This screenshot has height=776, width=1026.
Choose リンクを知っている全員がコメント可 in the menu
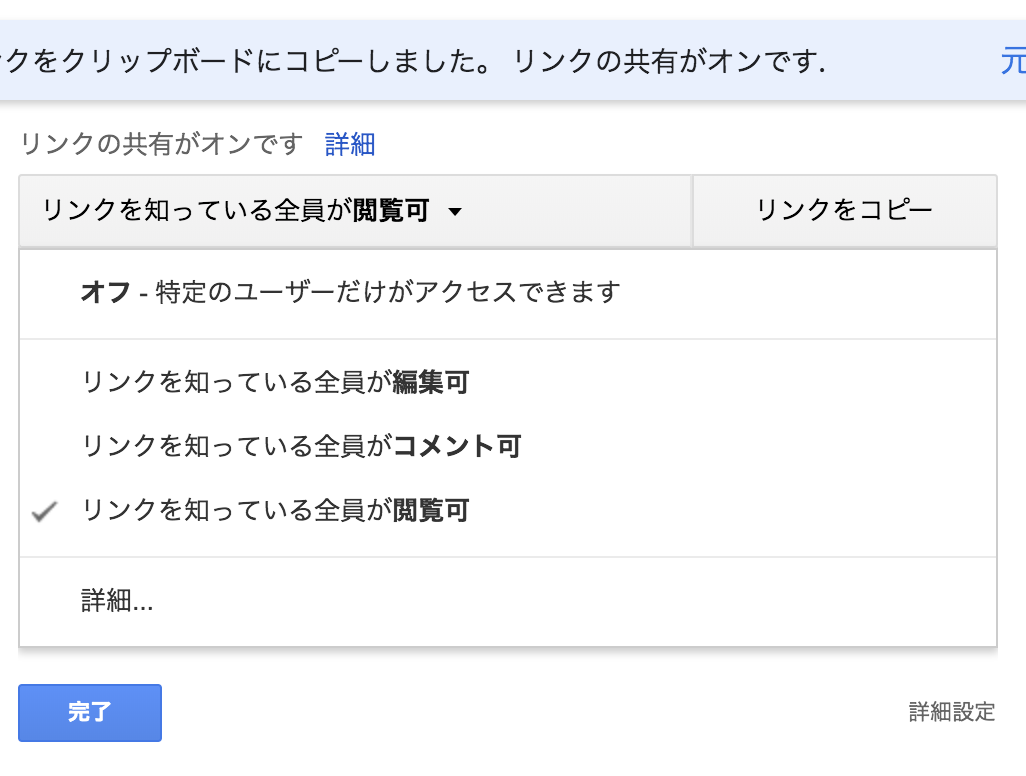(x=301, y=446)
